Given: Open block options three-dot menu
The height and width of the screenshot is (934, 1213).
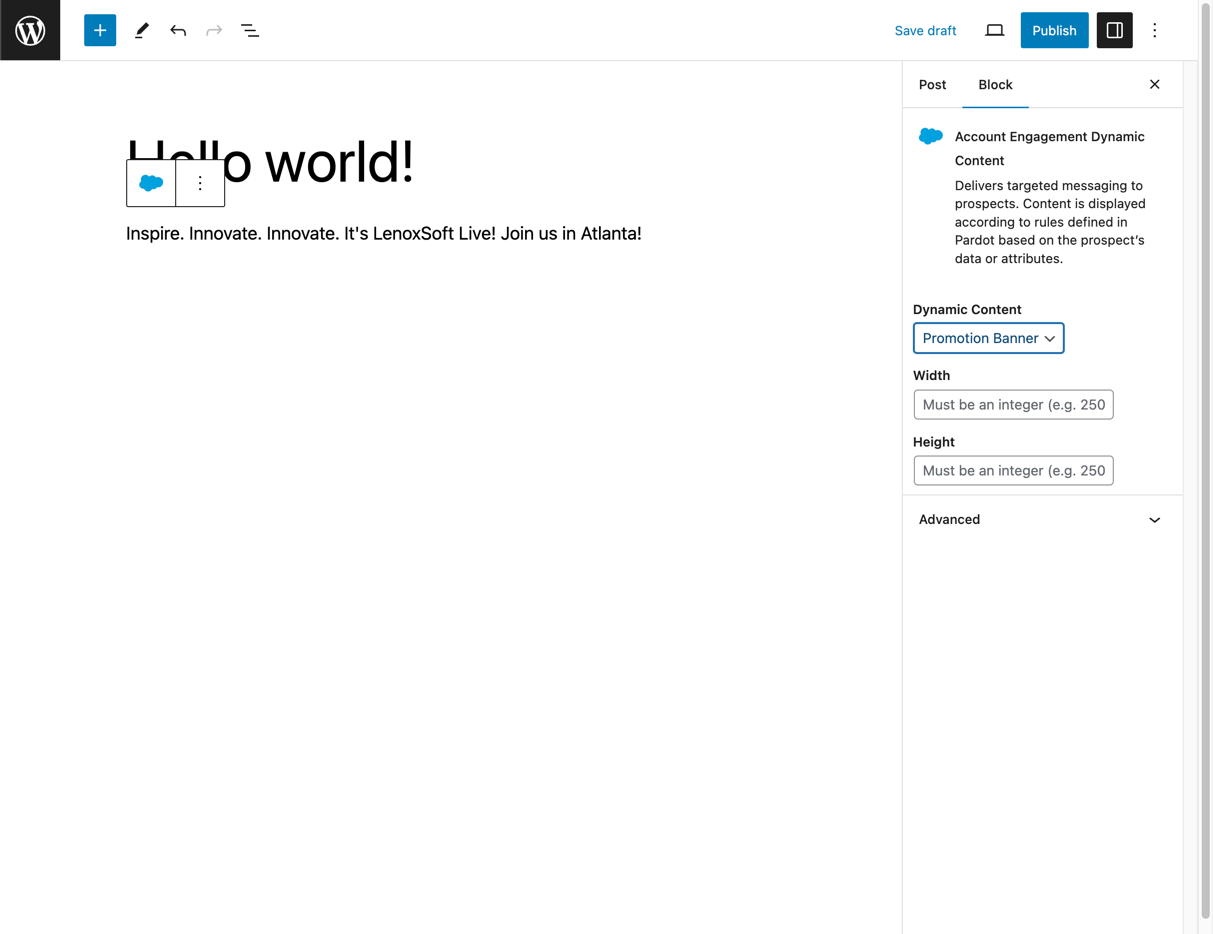Looking at the screenshot, I should tap(200, 183).
